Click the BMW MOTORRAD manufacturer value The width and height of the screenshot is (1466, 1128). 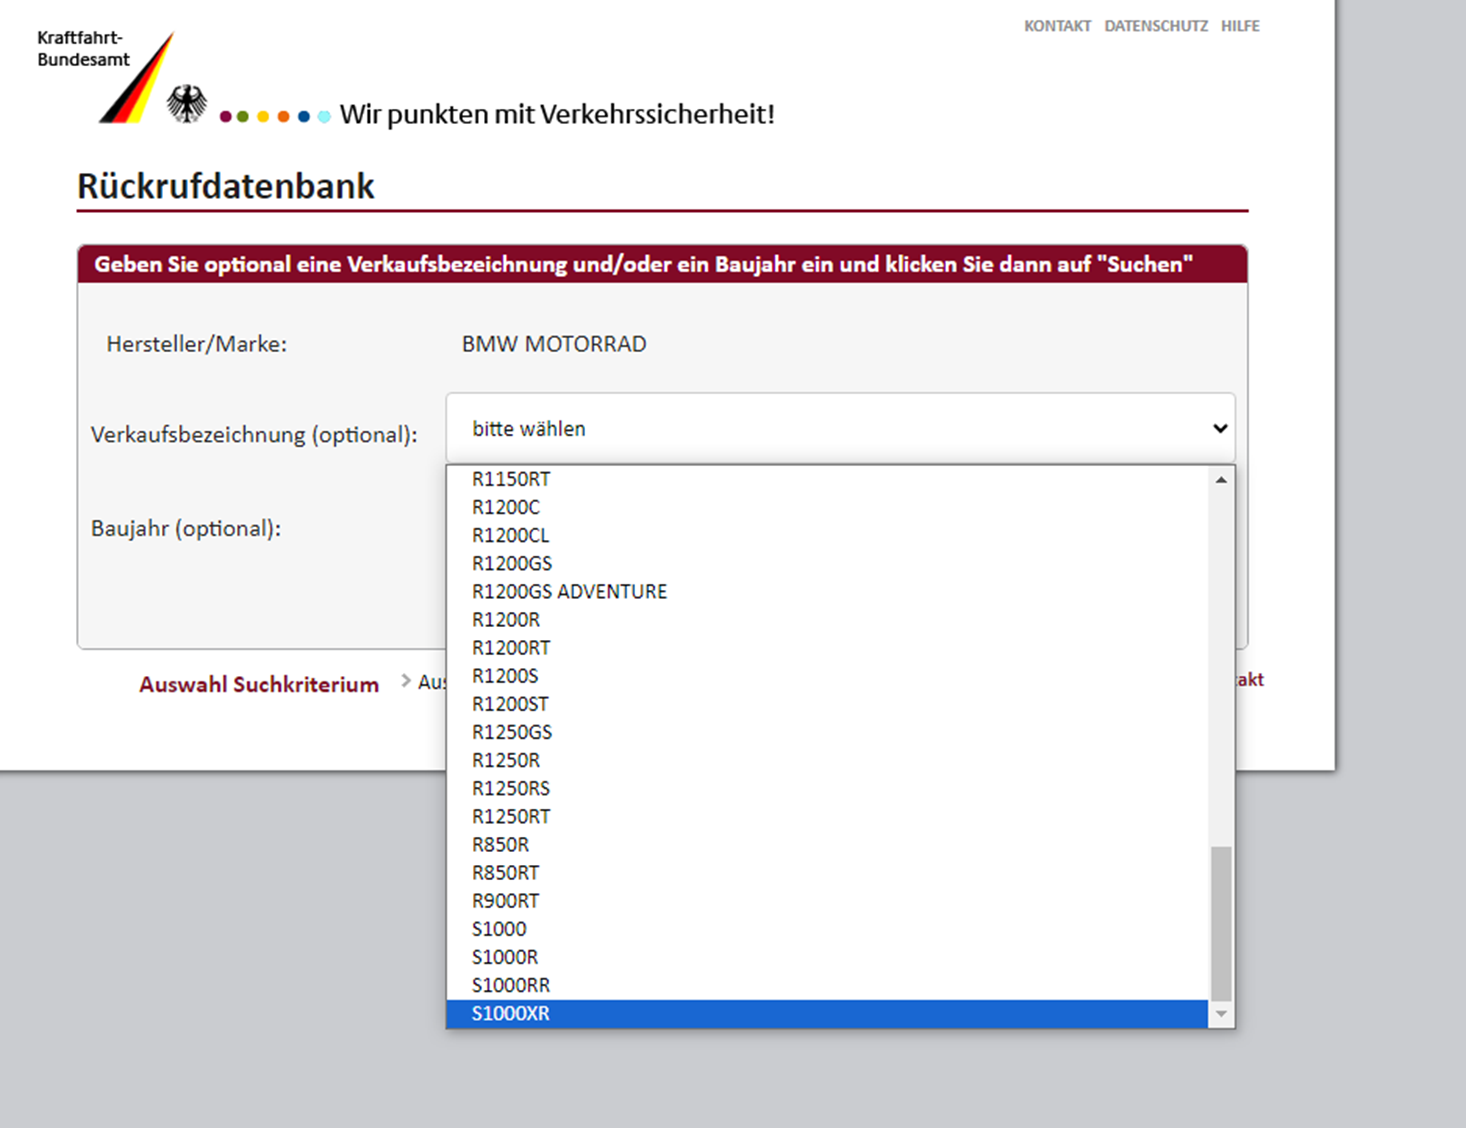[554, 344]
